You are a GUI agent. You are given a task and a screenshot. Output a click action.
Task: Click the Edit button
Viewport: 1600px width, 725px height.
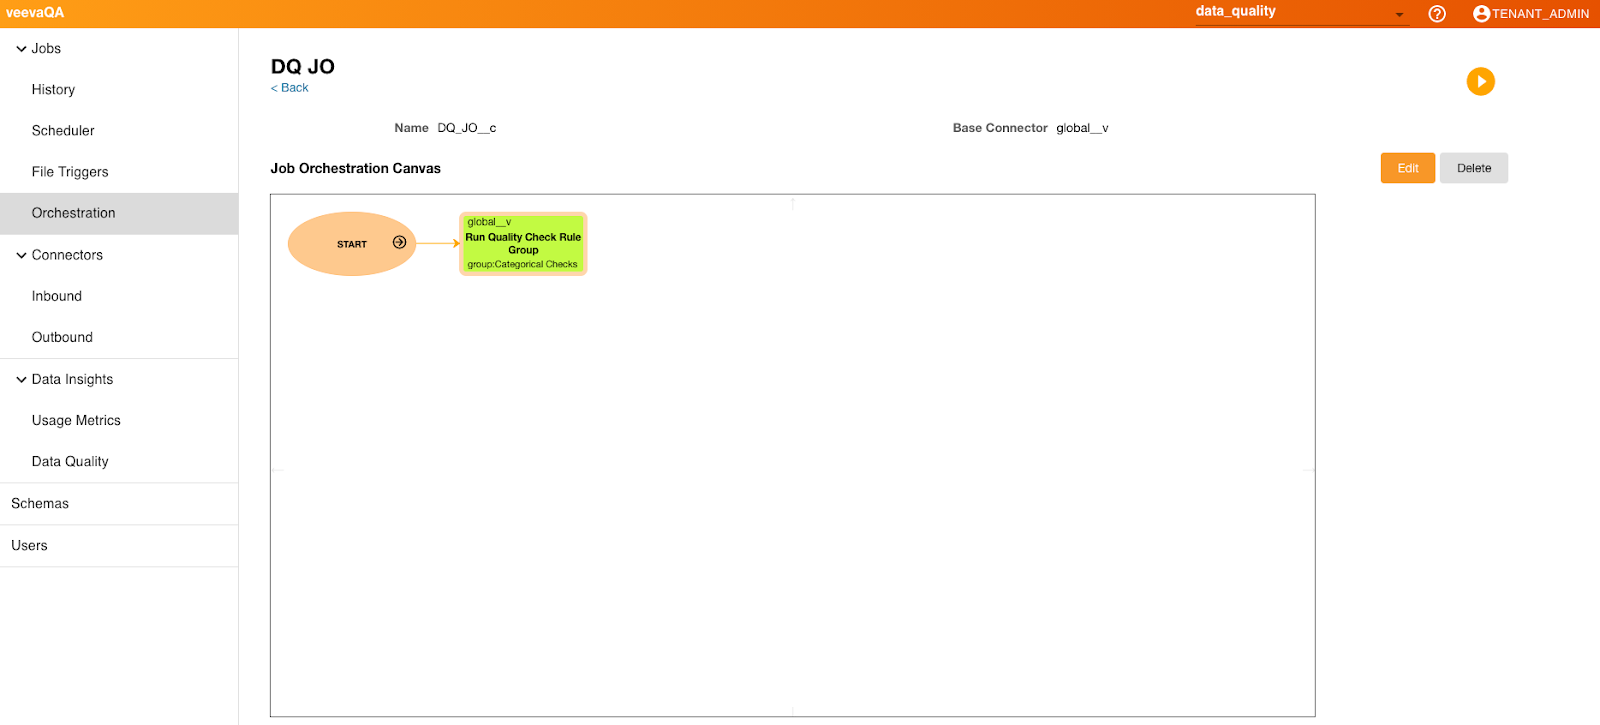point(1407,168)
